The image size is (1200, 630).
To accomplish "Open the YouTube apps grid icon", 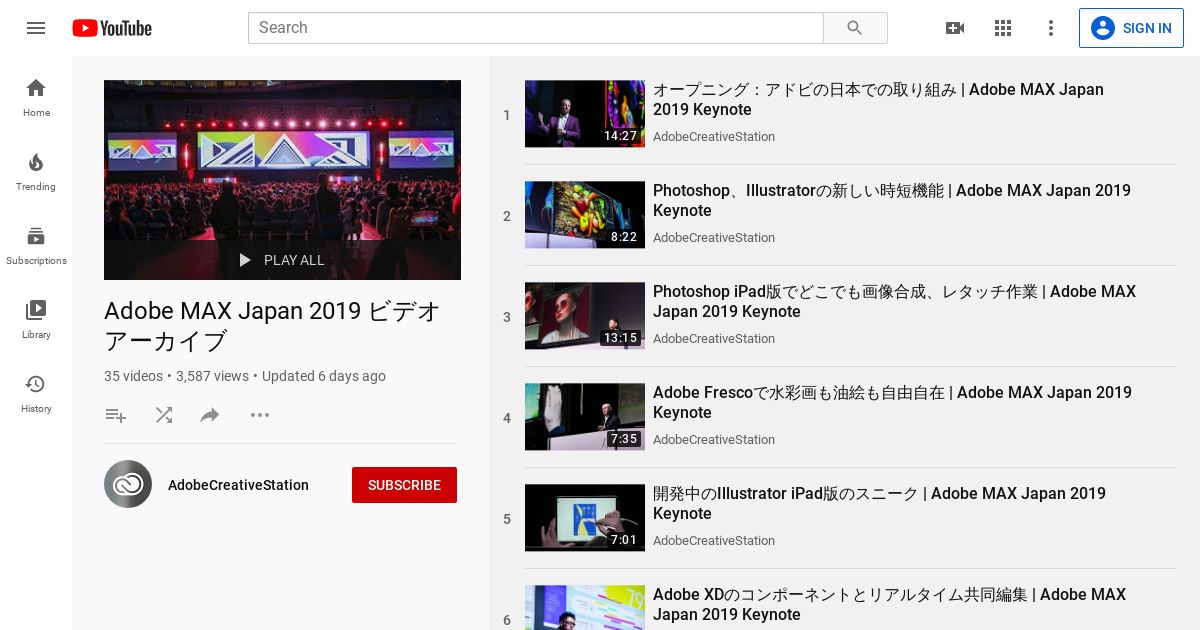I will 1003,28.
